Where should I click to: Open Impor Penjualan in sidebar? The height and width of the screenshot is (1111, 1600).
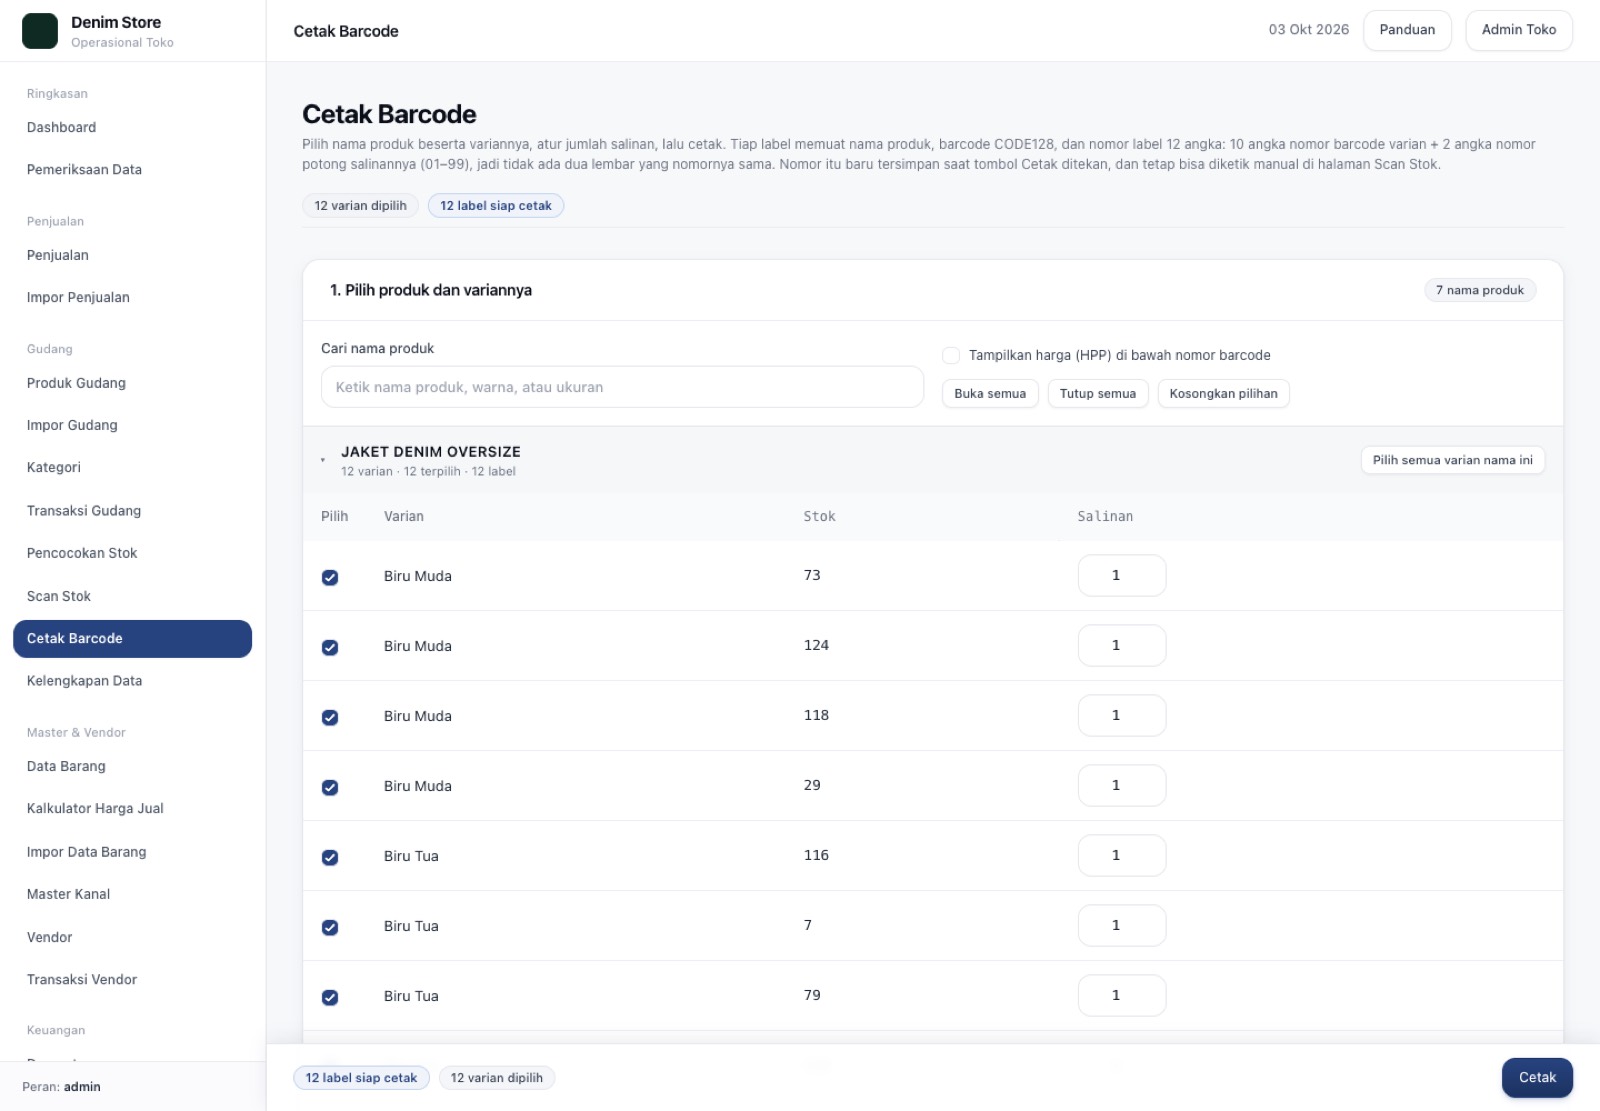point(132,297)
